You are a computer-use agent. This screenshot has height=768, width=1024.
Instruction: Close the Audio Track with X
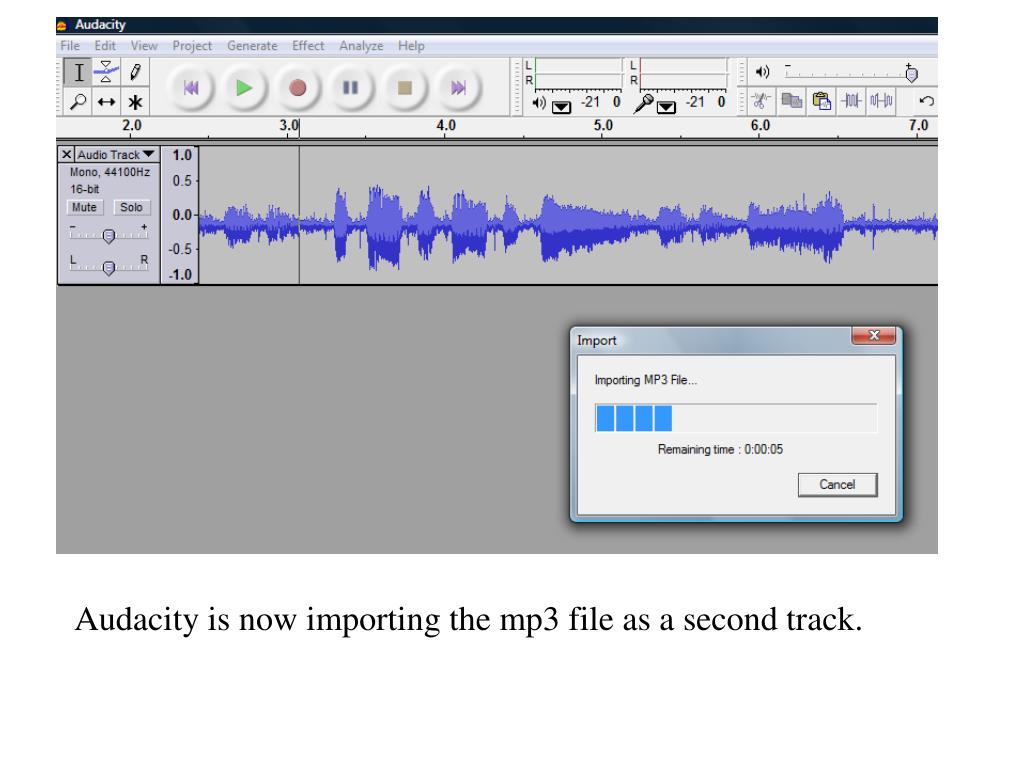click(x=66, y=155)
